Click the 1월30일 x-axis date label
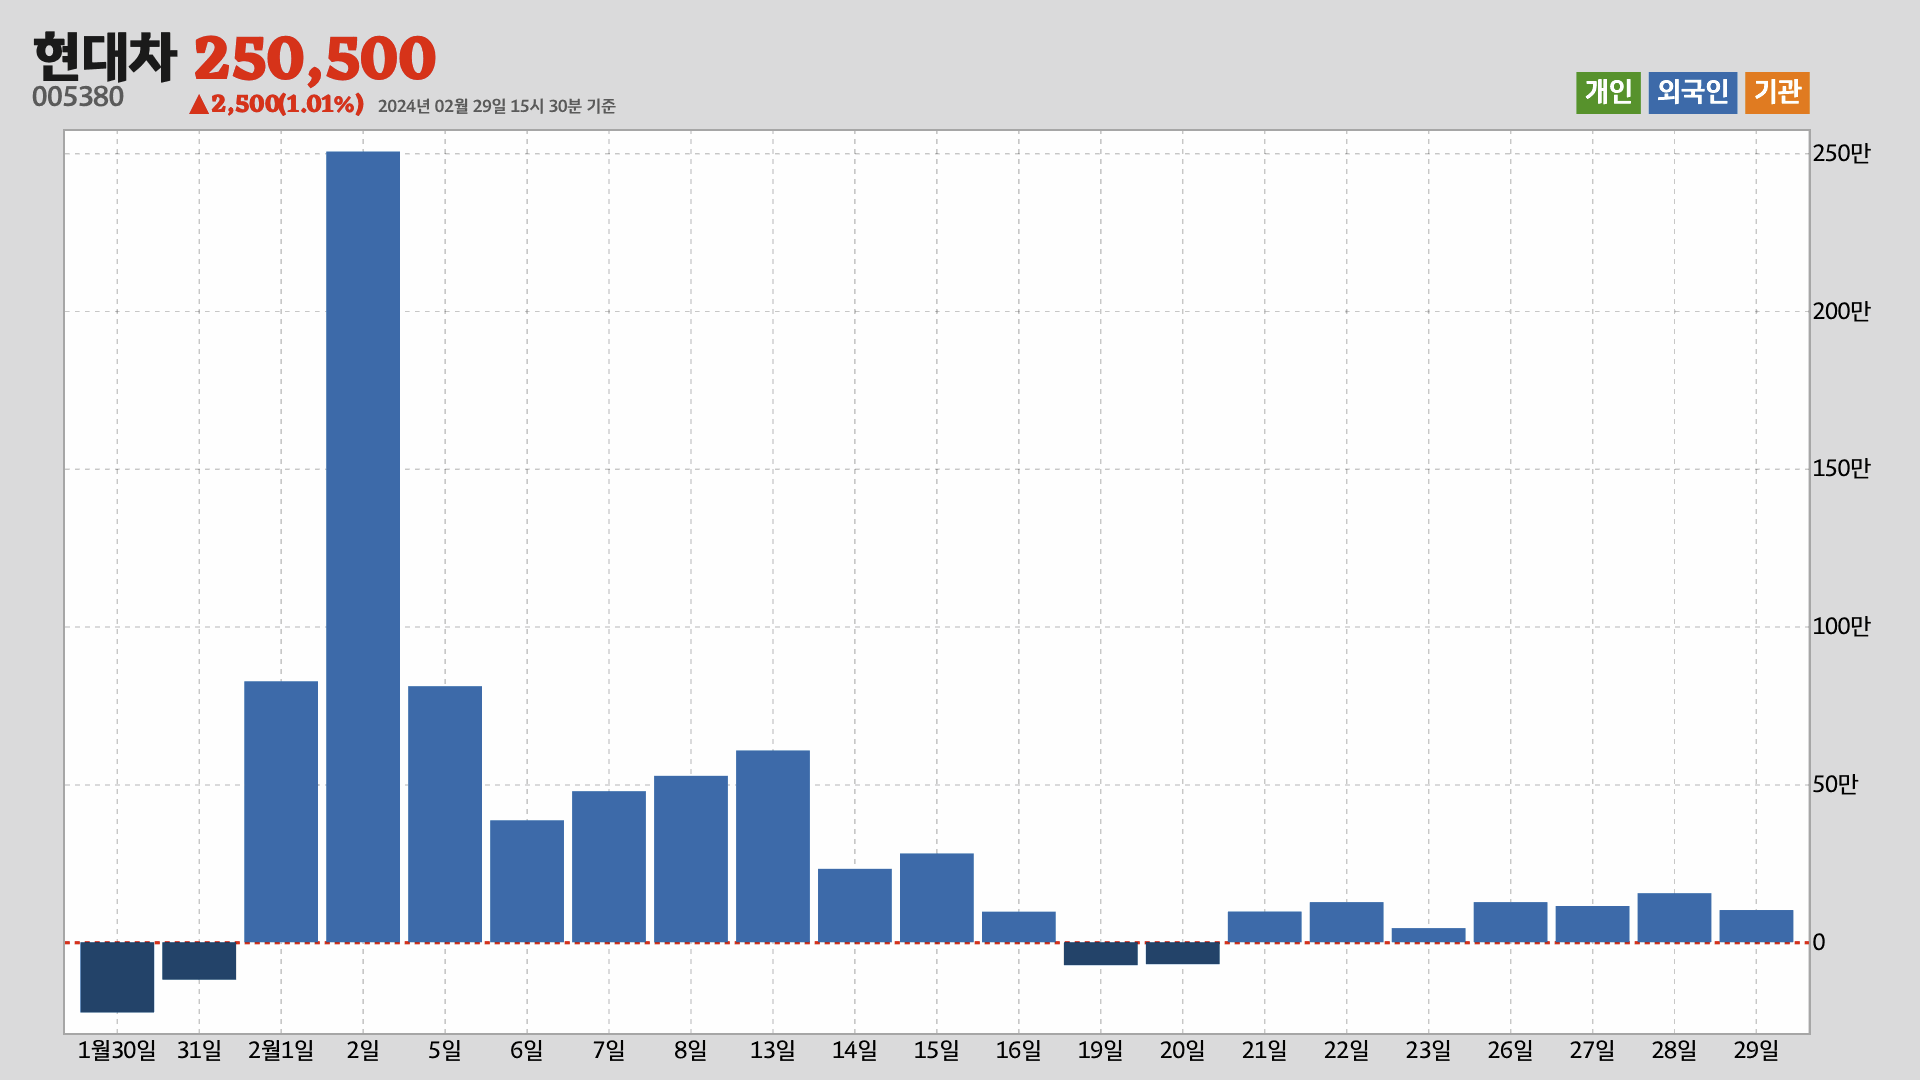Image resolution: width=1920 pixels, height=1080 pixels. [x=117, y=1051]
